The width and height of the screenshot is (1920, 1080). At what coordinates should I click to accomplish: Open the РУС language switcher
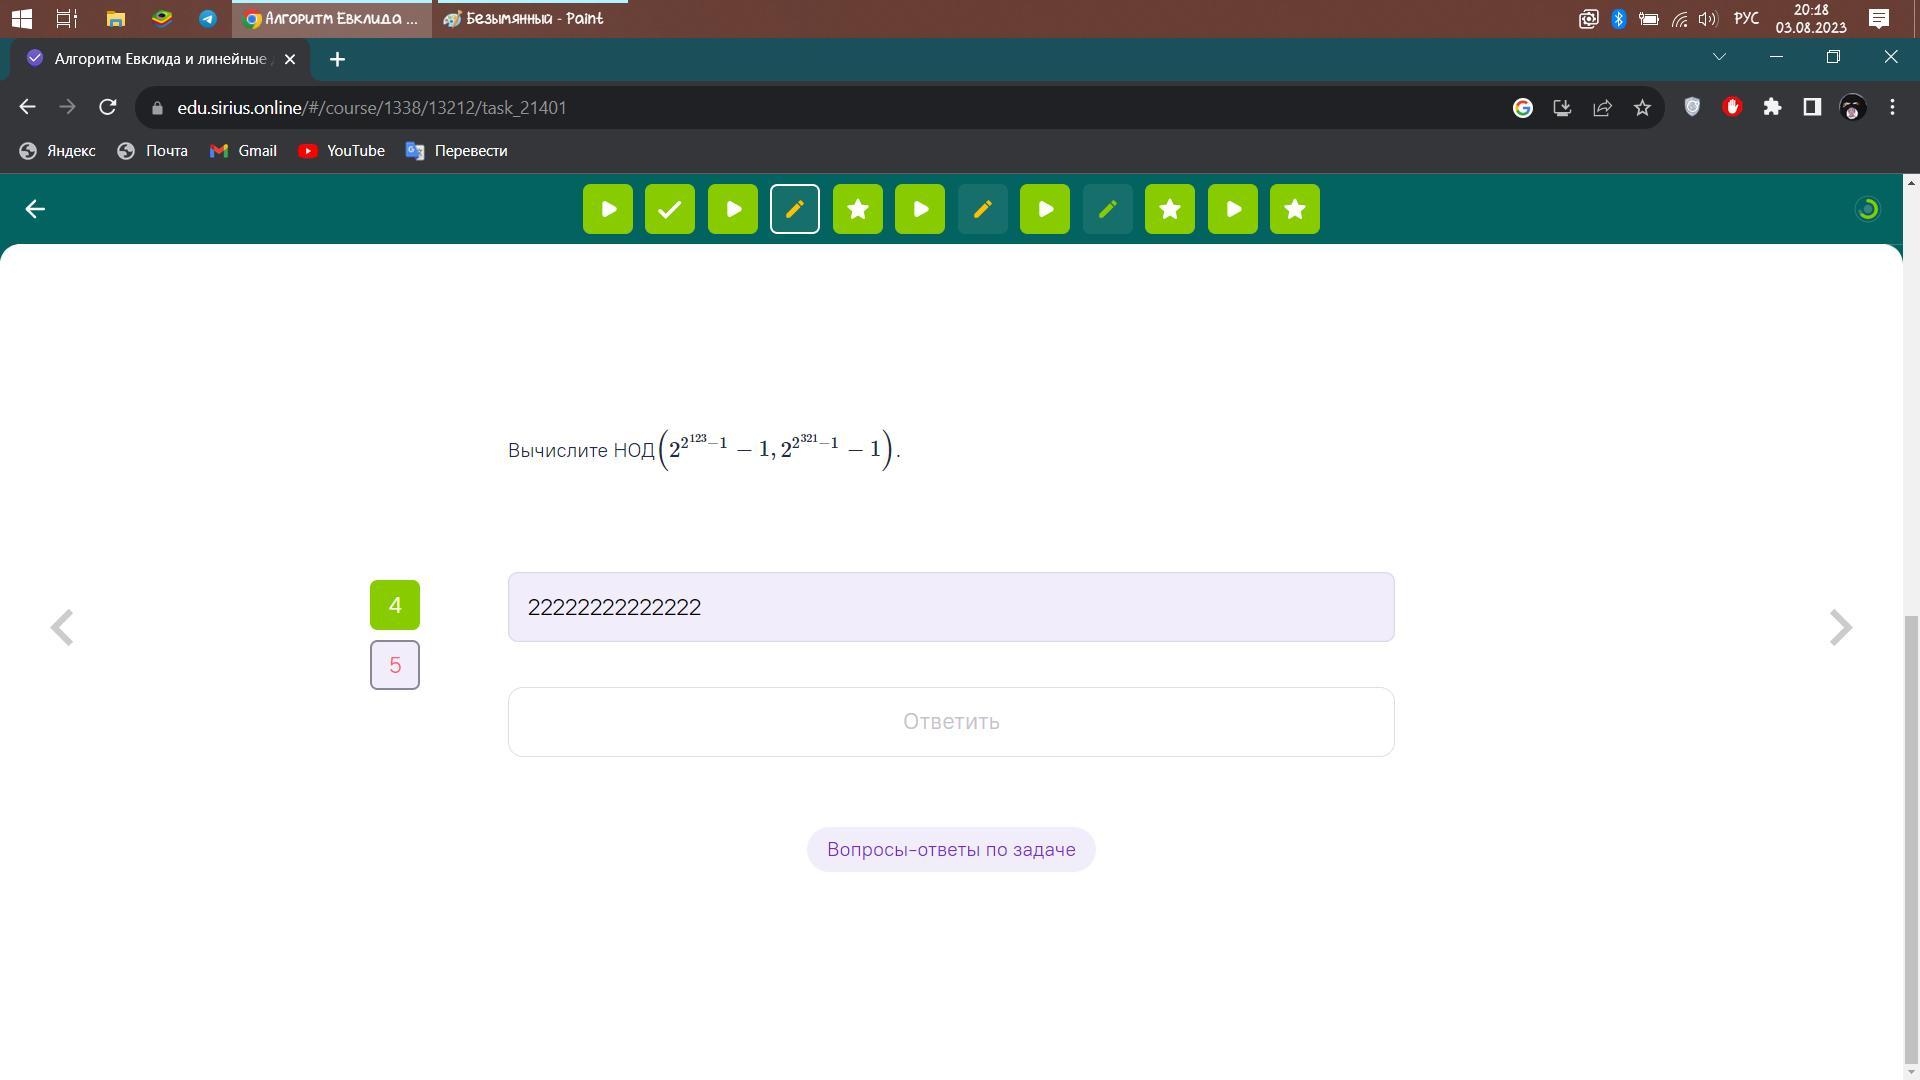[1746, 18]
